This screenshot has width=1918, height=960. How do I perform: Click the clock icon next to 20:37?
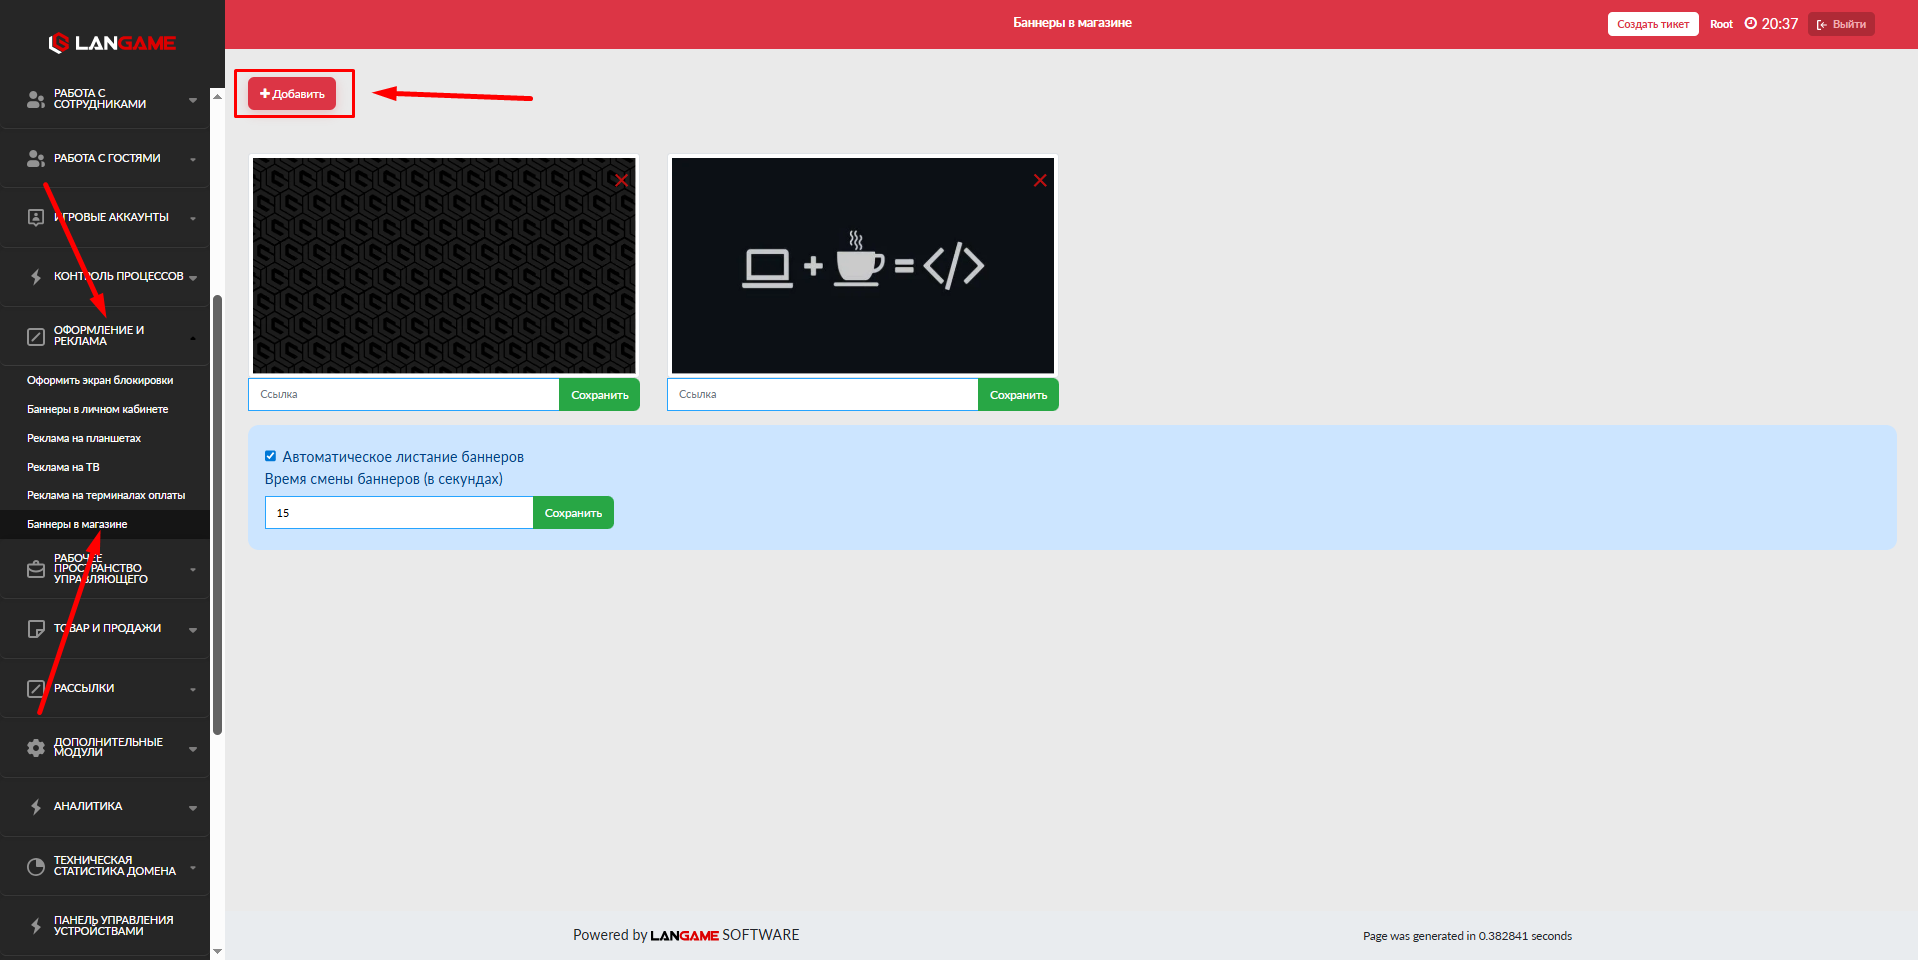point(1750,23)
